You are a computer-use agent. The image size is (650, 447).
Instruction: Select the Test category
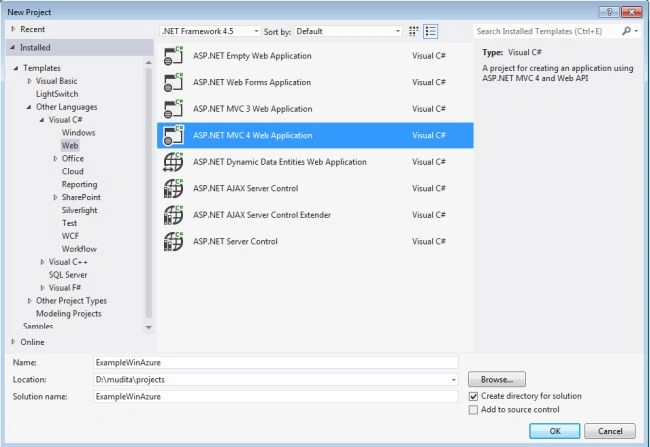coord(69,223)
